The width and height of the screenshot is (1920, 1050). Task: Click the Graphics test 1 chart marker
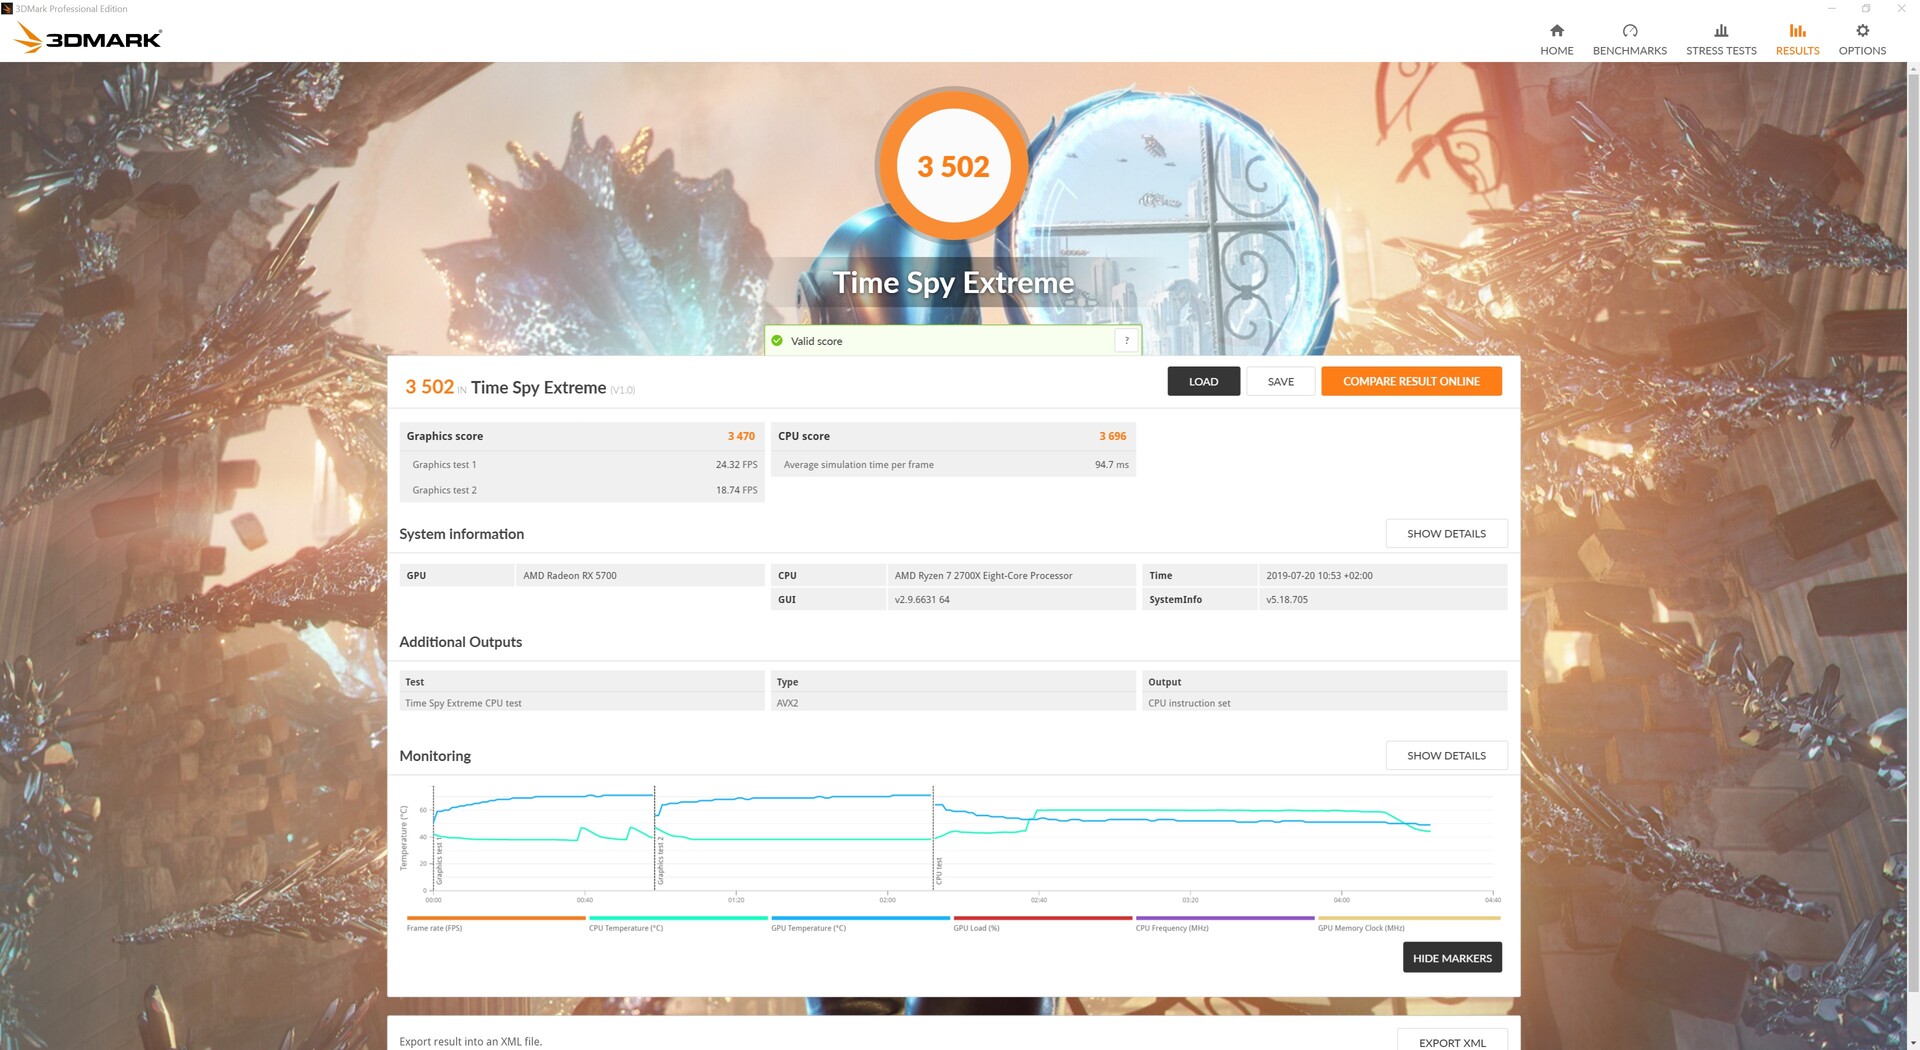tap(439, 861)
